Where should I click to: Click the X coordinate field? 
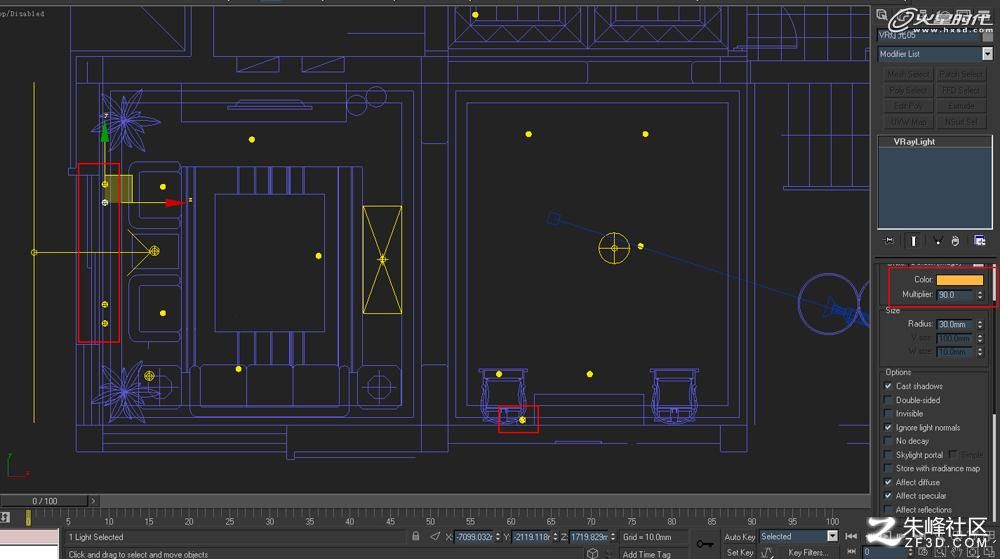[x=474, y=537]
